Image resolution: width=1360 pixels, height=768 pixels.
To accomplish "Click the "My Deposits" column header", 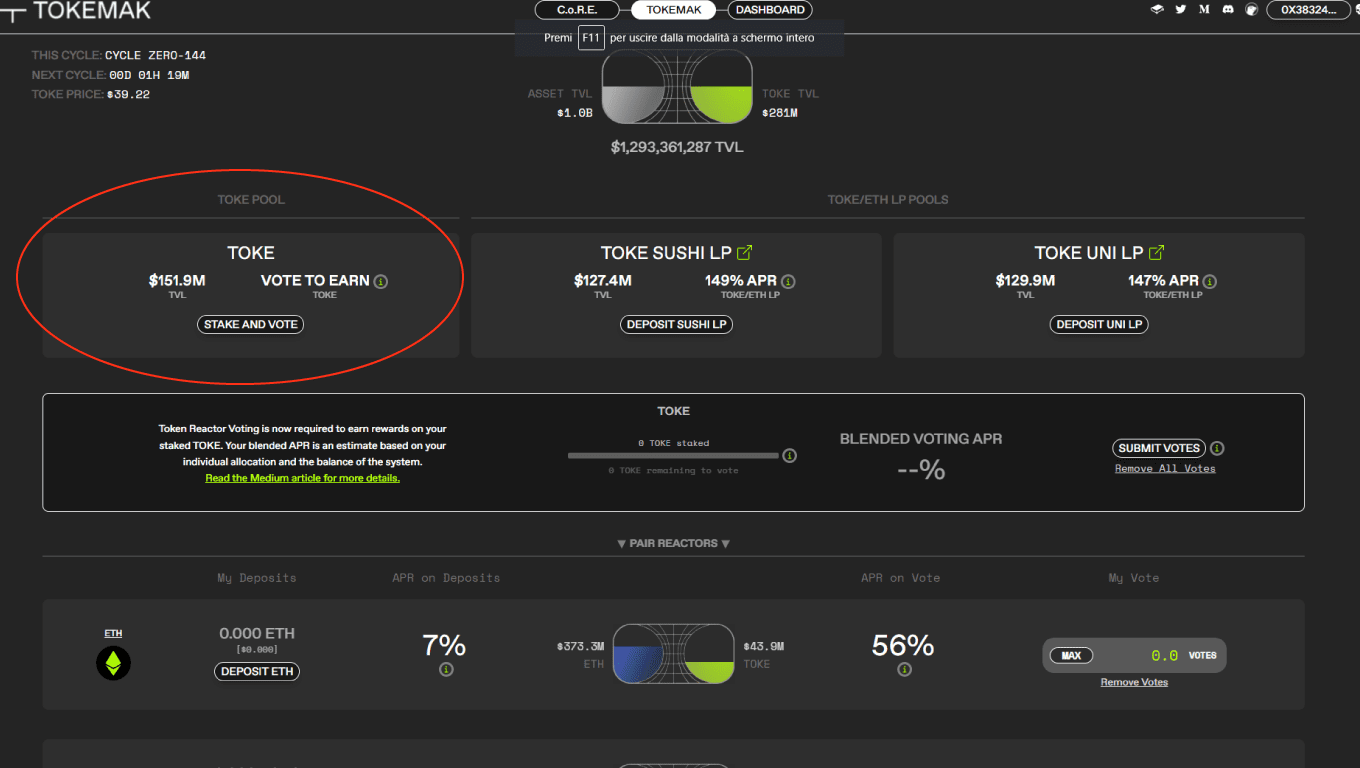I will 257,578.
